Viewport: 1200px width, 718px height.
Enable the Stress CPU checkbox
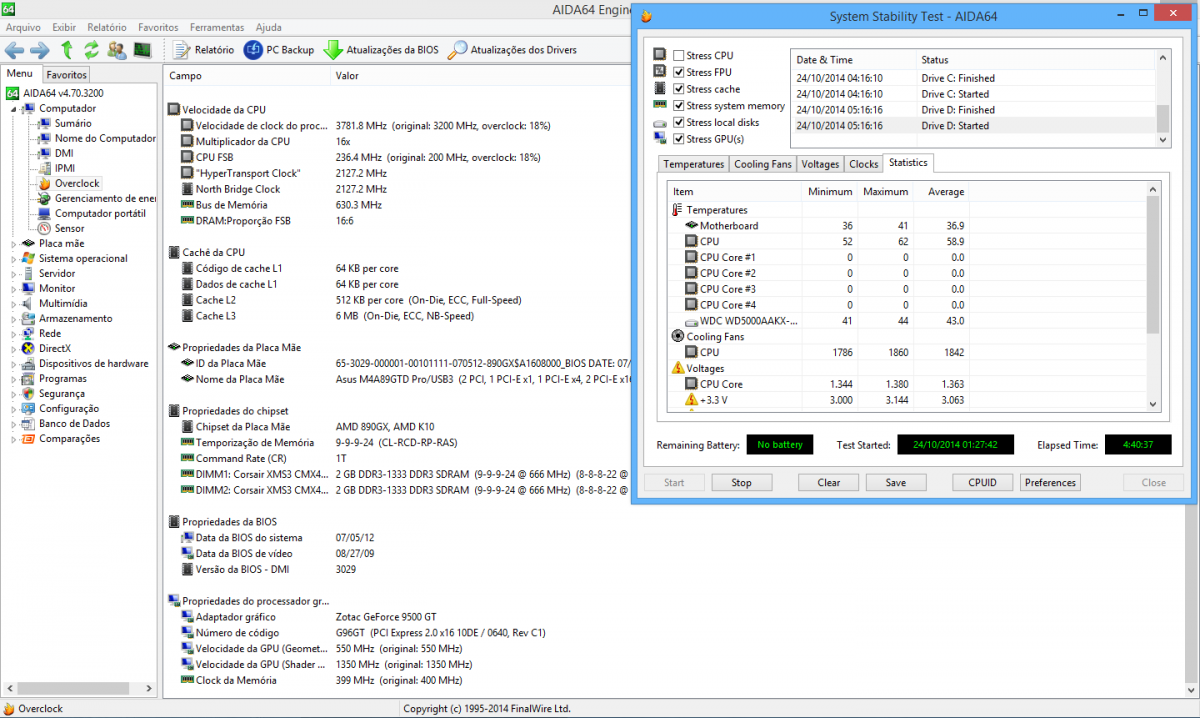click(679, 56)
